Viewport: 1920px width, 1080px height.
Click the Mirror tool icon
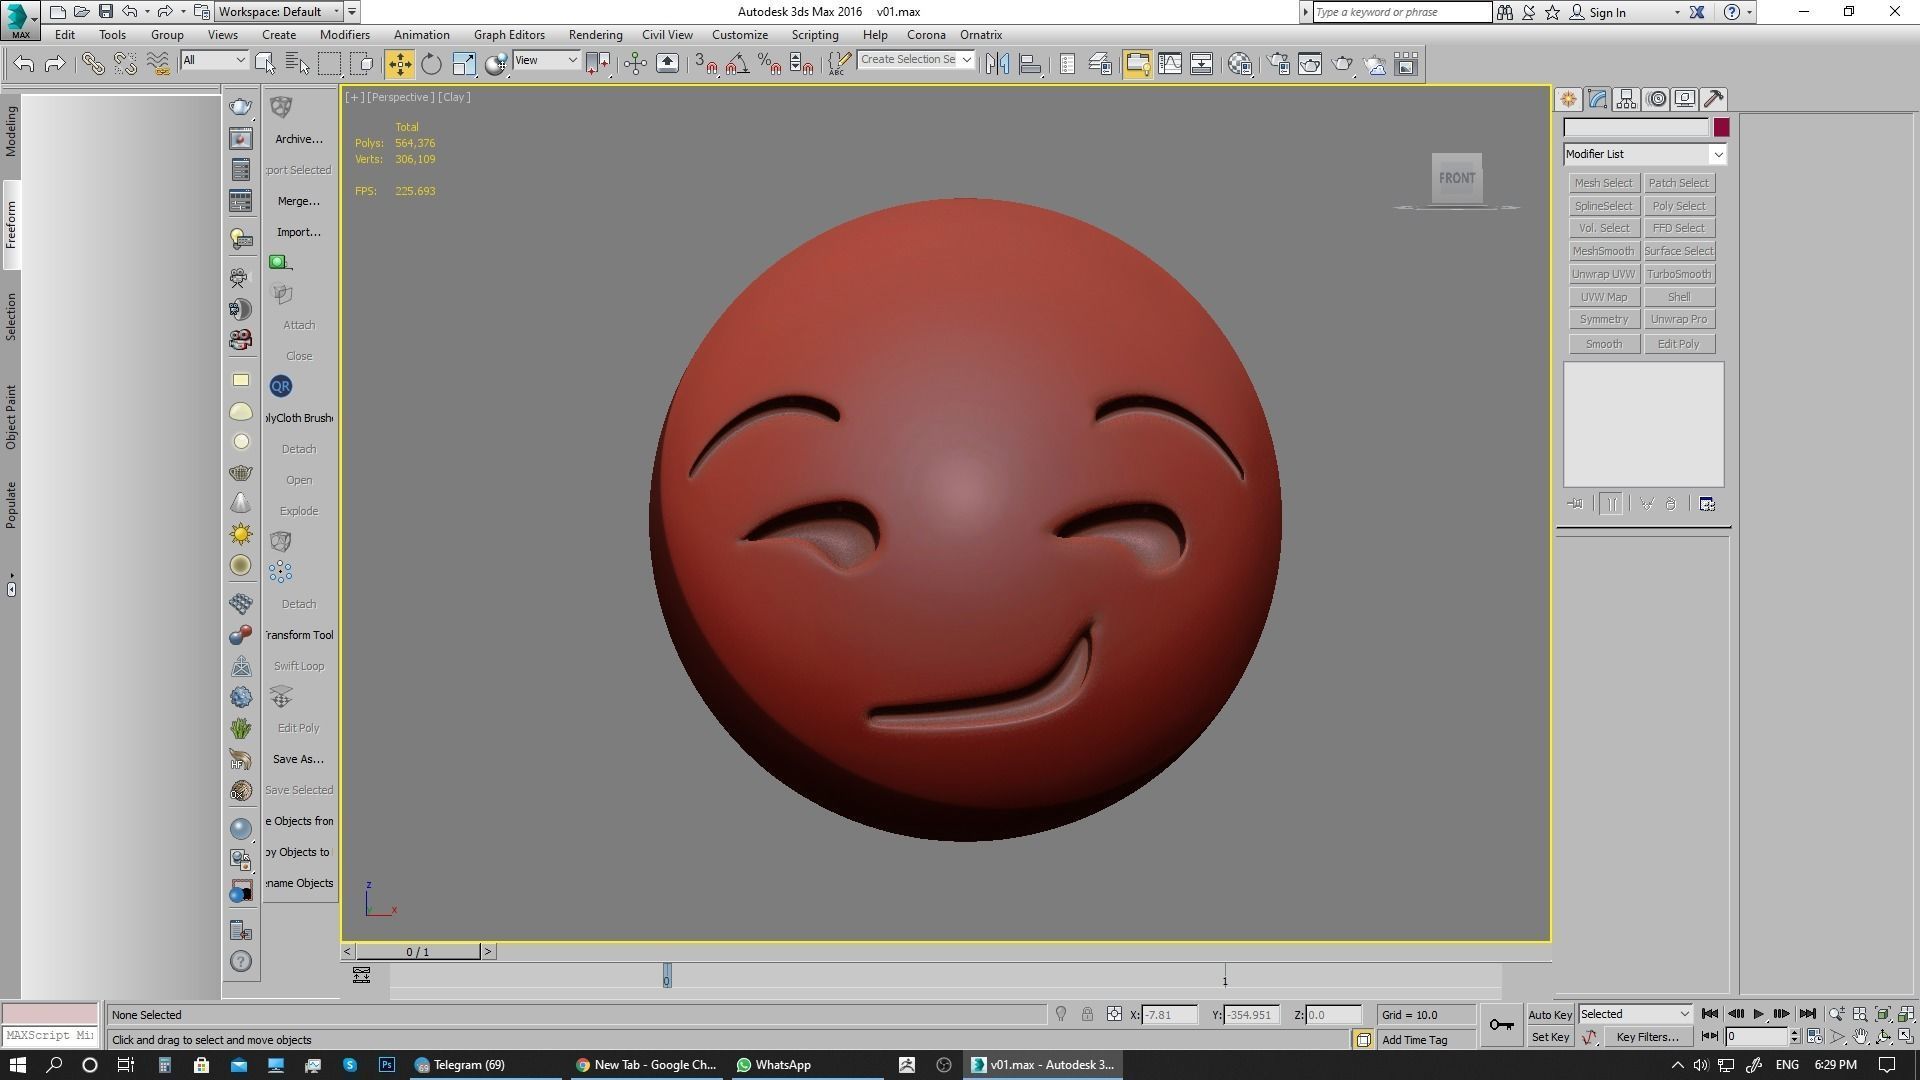point(997,64)
